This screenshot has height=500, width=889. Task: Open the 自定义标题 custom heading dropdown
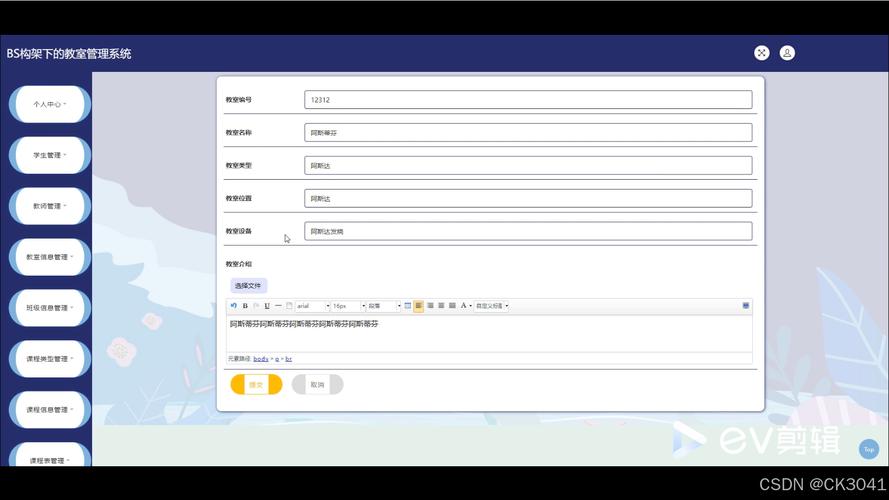(x=492, y=306)
